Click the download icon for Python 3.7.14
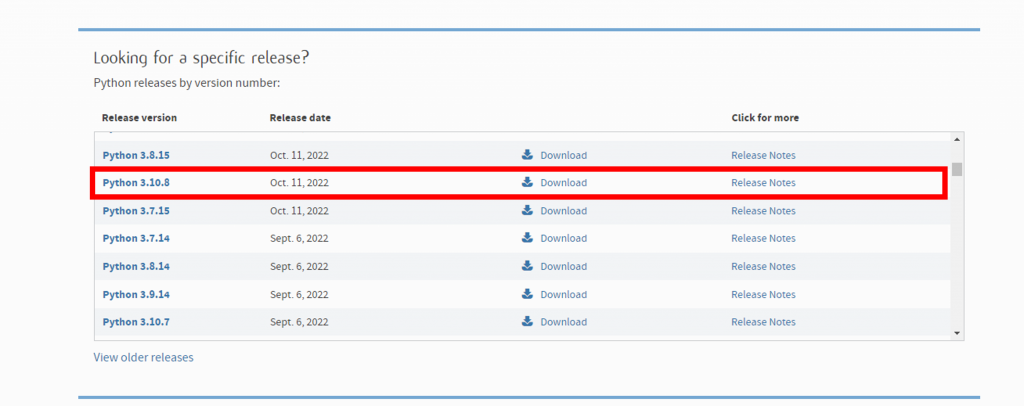Screen dimensions: 1024x406 [528, 238]
